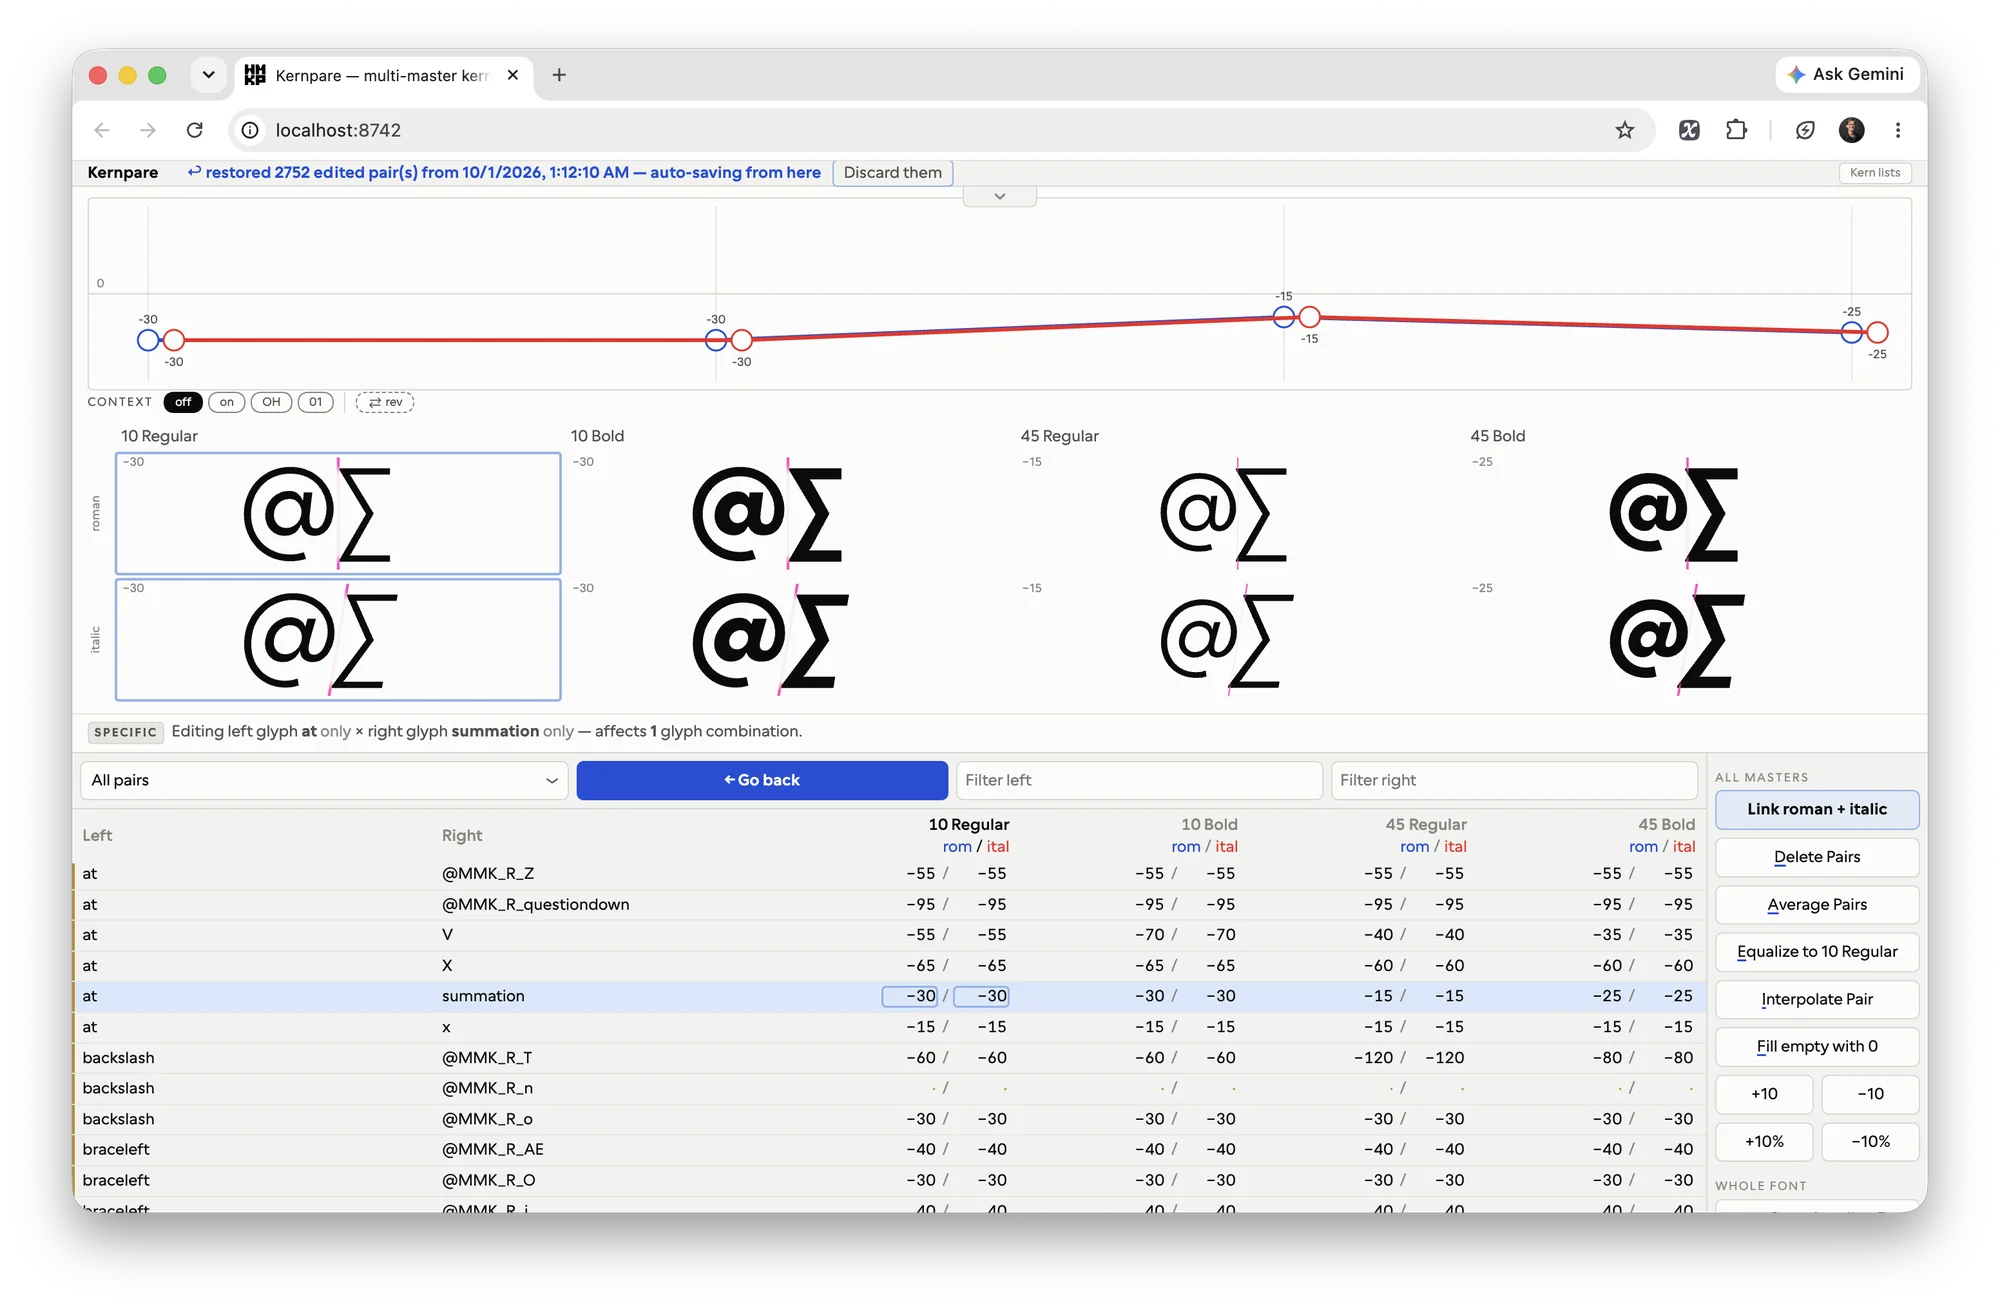Open the Chrome three-dot menu
The image size is (2000, 1308).
click(x=1897, y=130)
